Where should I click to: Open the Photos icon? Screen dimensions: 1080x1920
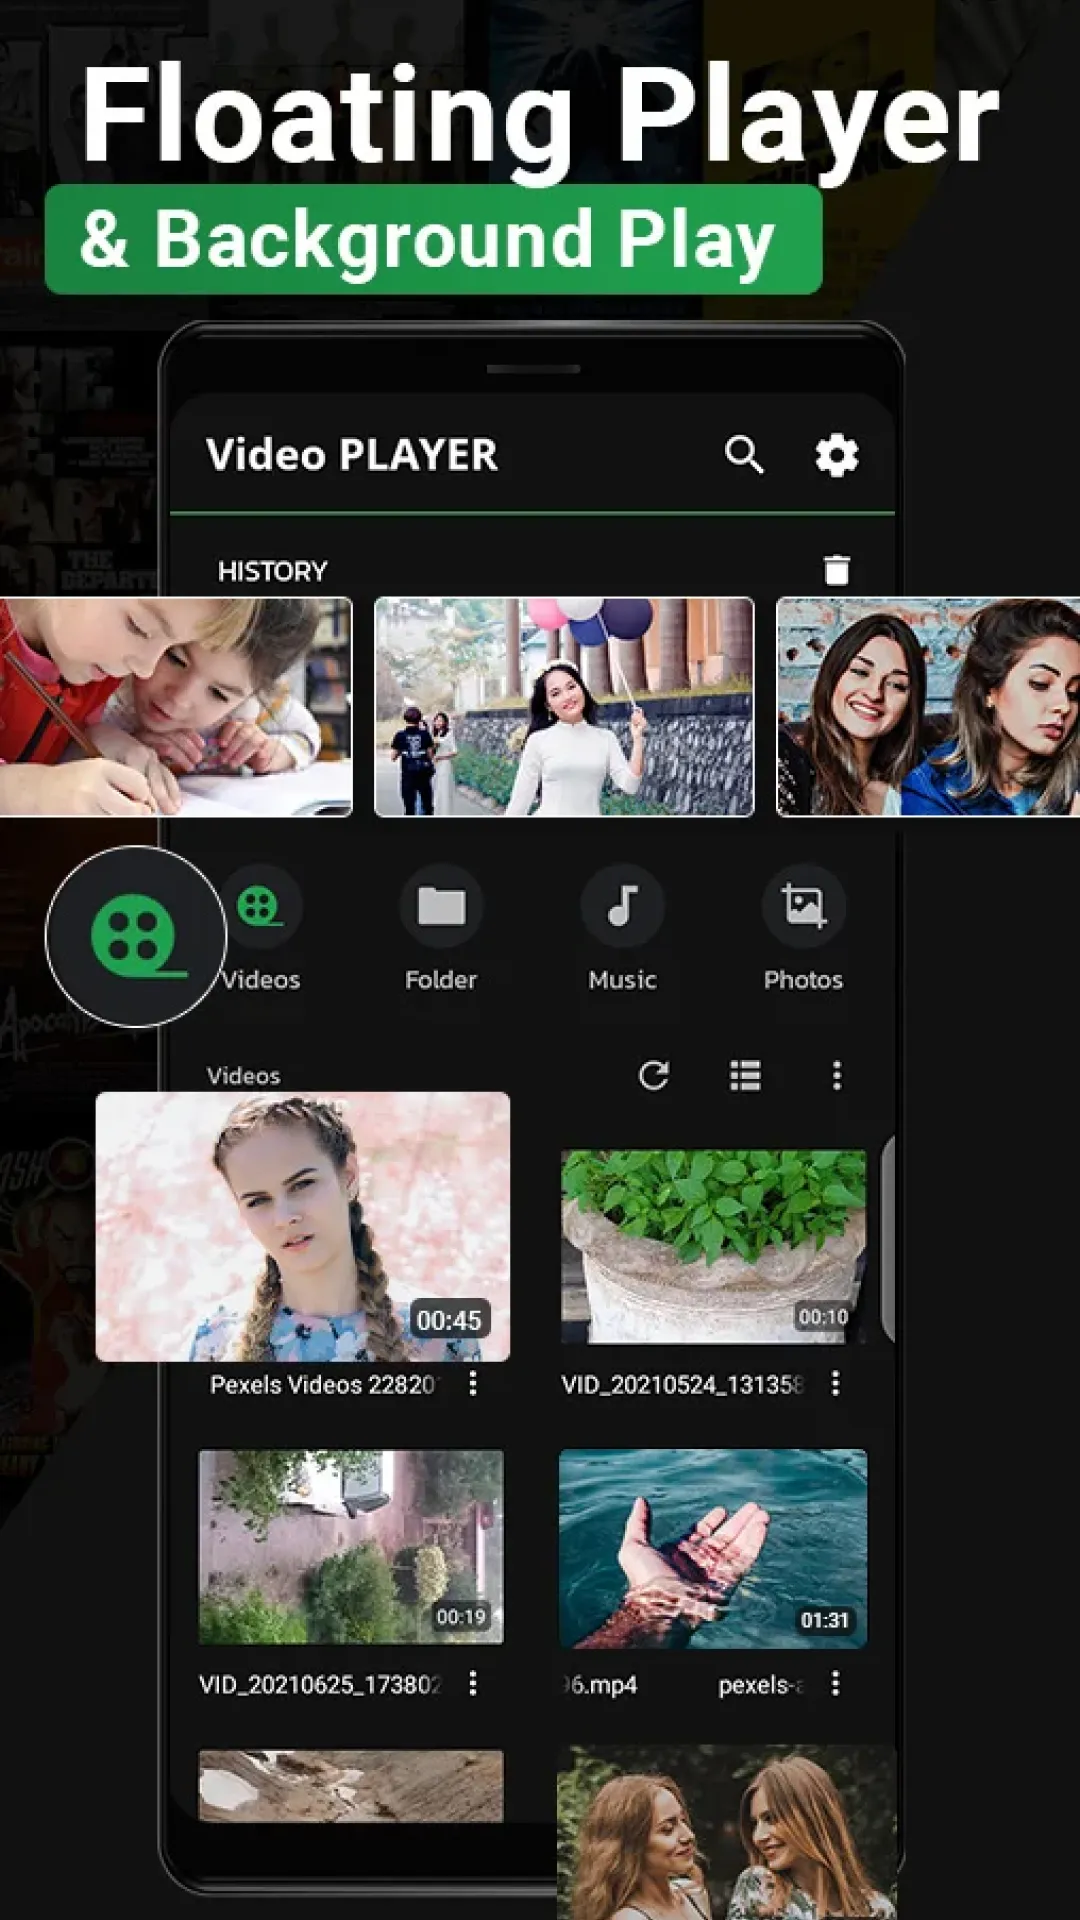coord(803,906)
